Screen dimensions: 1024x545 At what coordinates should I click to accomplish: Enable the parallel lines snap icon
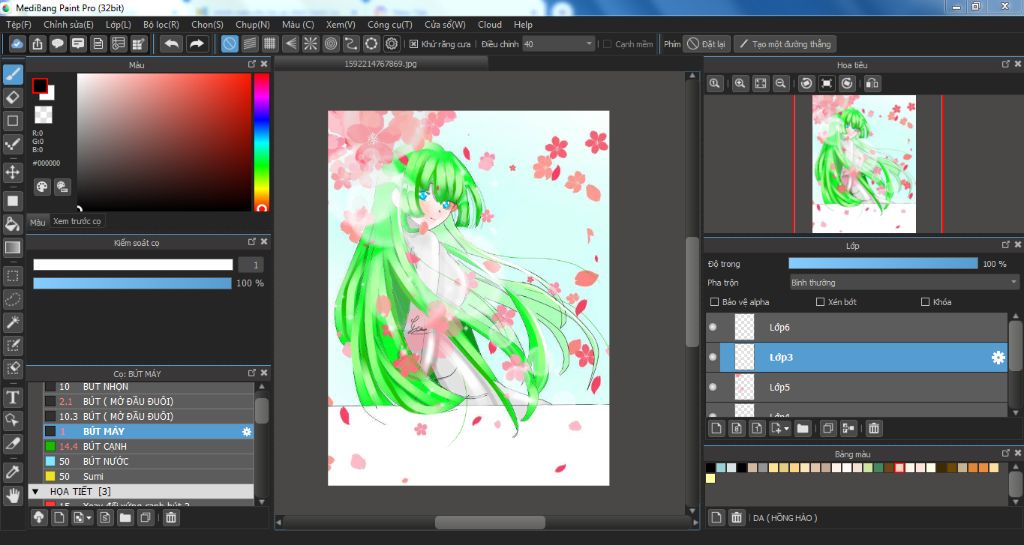(x=249, y=44)
